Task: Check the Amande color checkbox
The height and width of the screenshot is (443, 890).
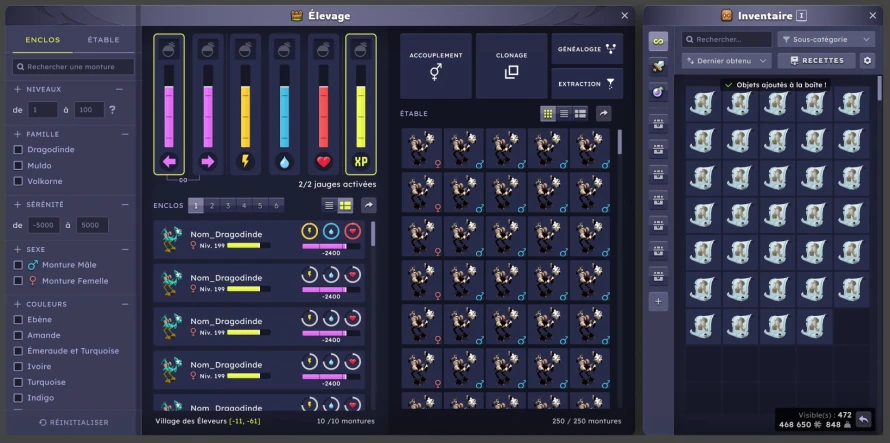Action: click(18, 336)
